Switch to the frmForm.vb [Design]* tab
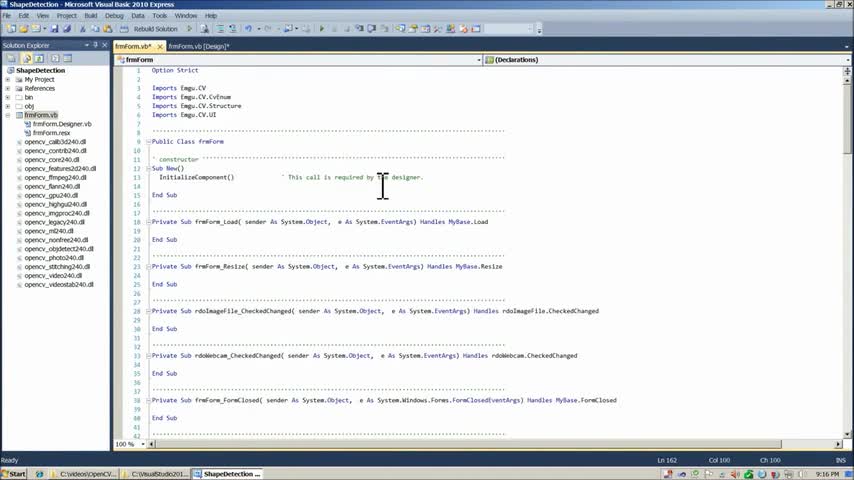 pyautogui.click(x=199, y=46)
